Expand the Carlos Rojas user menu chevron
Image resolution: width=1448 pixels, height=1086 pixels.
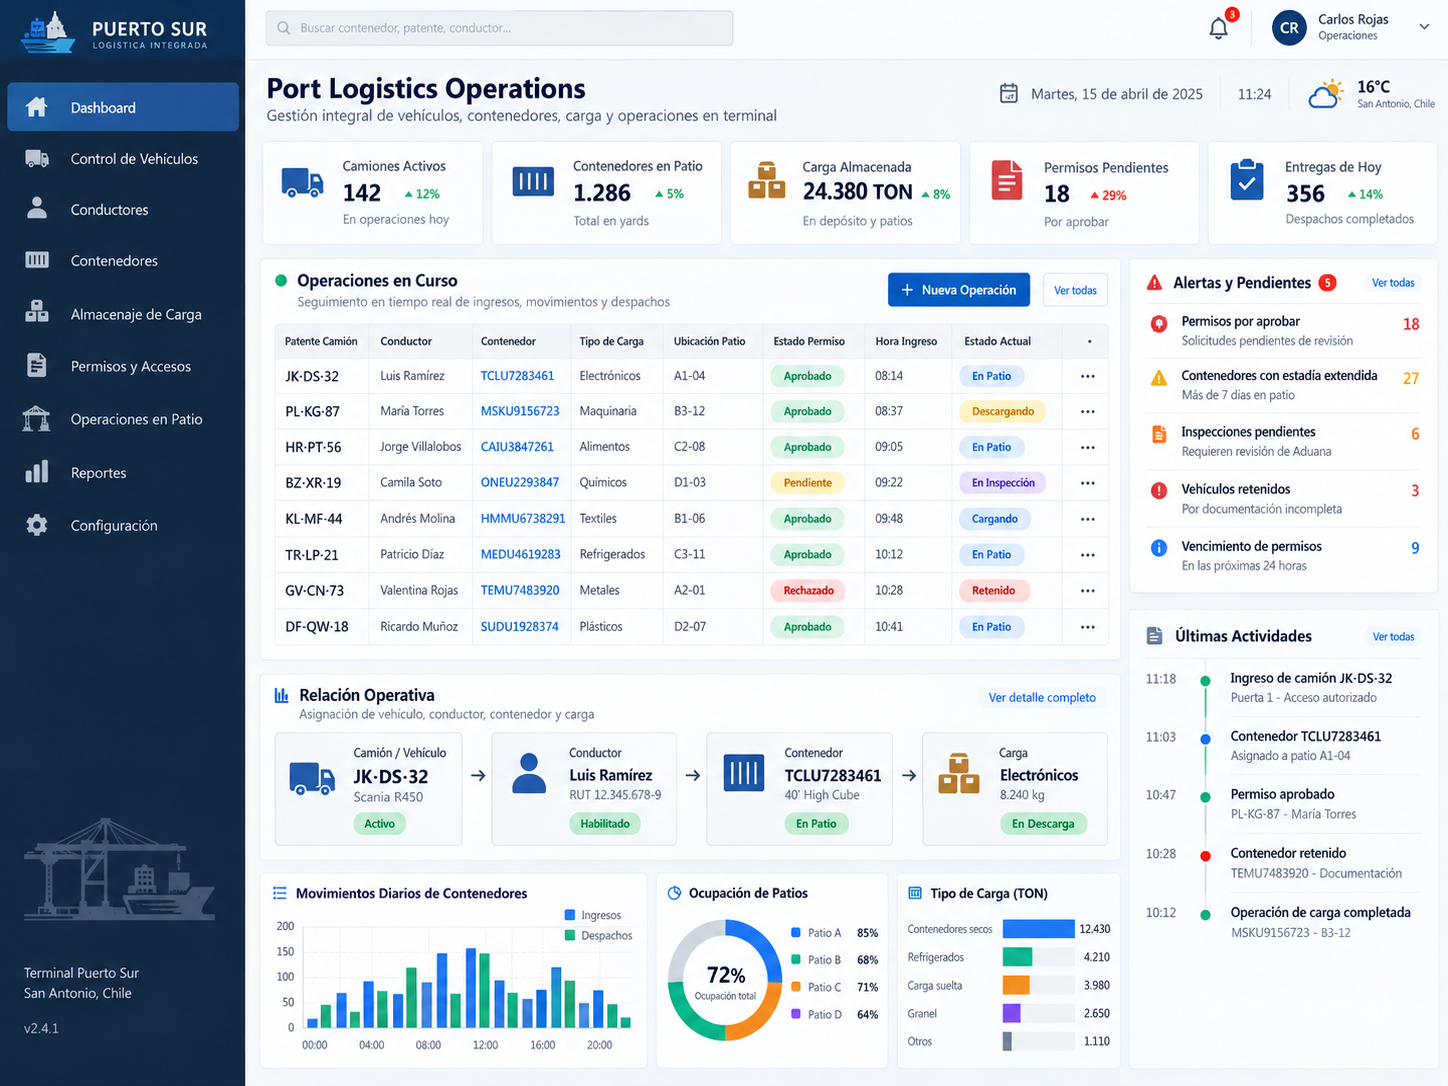[1424, 27]
